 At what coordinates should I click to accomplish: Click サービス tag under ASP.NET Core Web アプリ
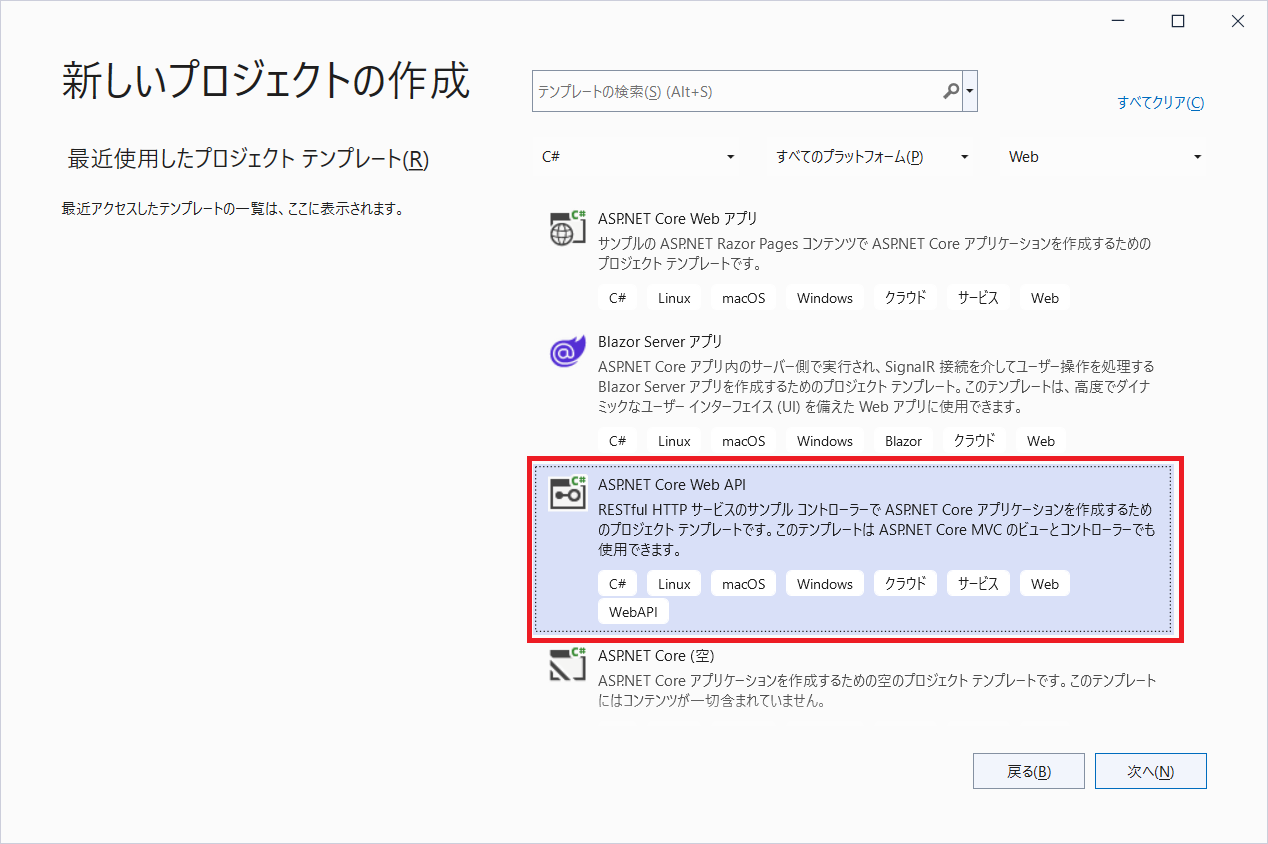click(978, 298)
